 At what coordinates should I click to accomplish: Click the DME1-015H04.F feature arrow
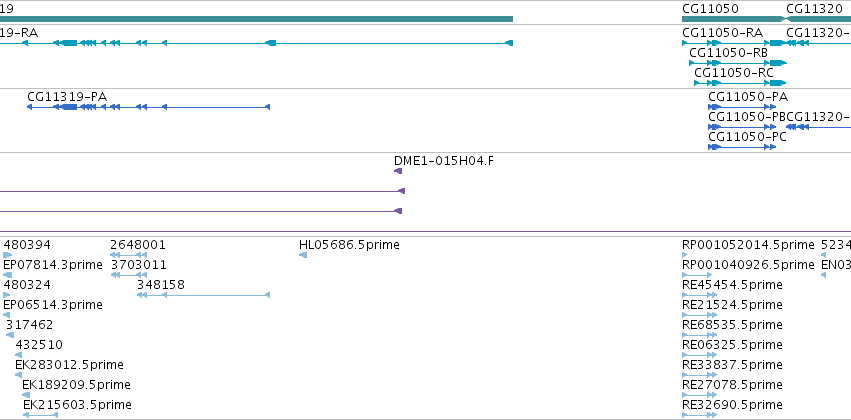point(398,171)
